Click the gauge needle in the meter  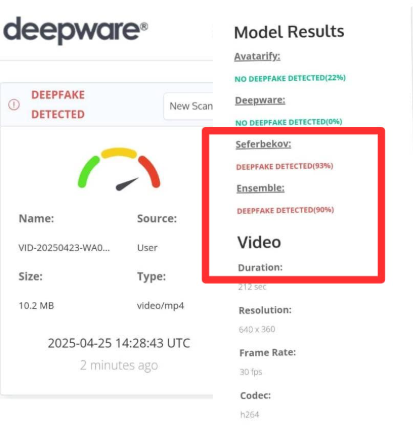tap(127, 184)
